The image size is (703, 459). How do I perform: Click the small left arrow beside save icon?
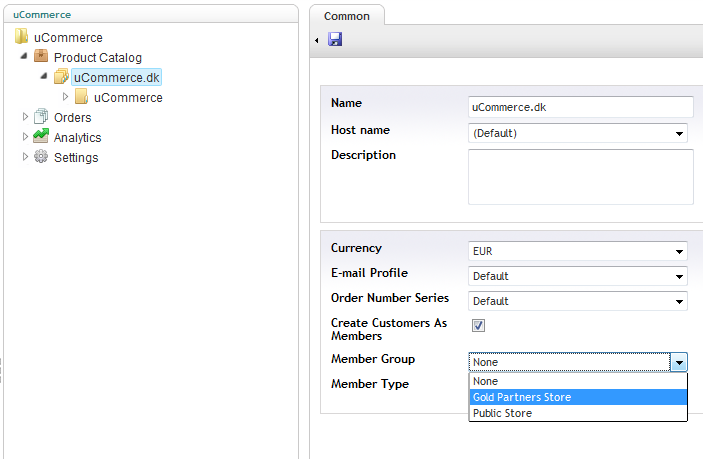317,40
